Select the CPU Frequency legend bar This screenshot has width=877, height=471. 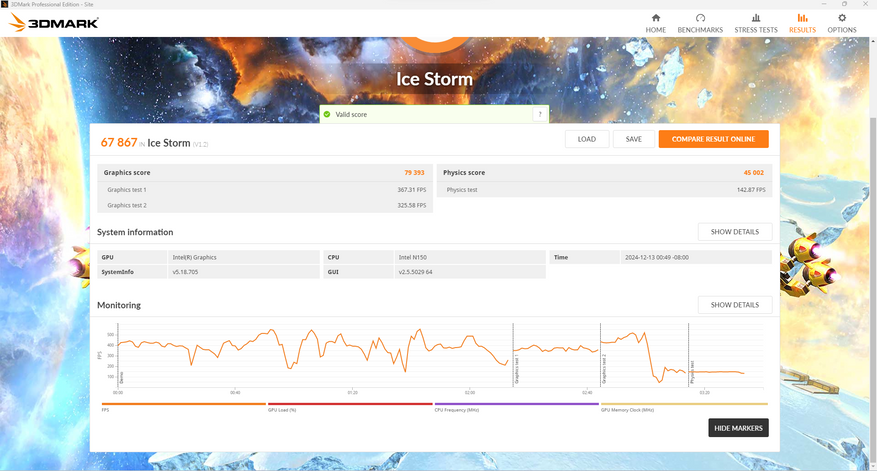click(x=517, y=404)
